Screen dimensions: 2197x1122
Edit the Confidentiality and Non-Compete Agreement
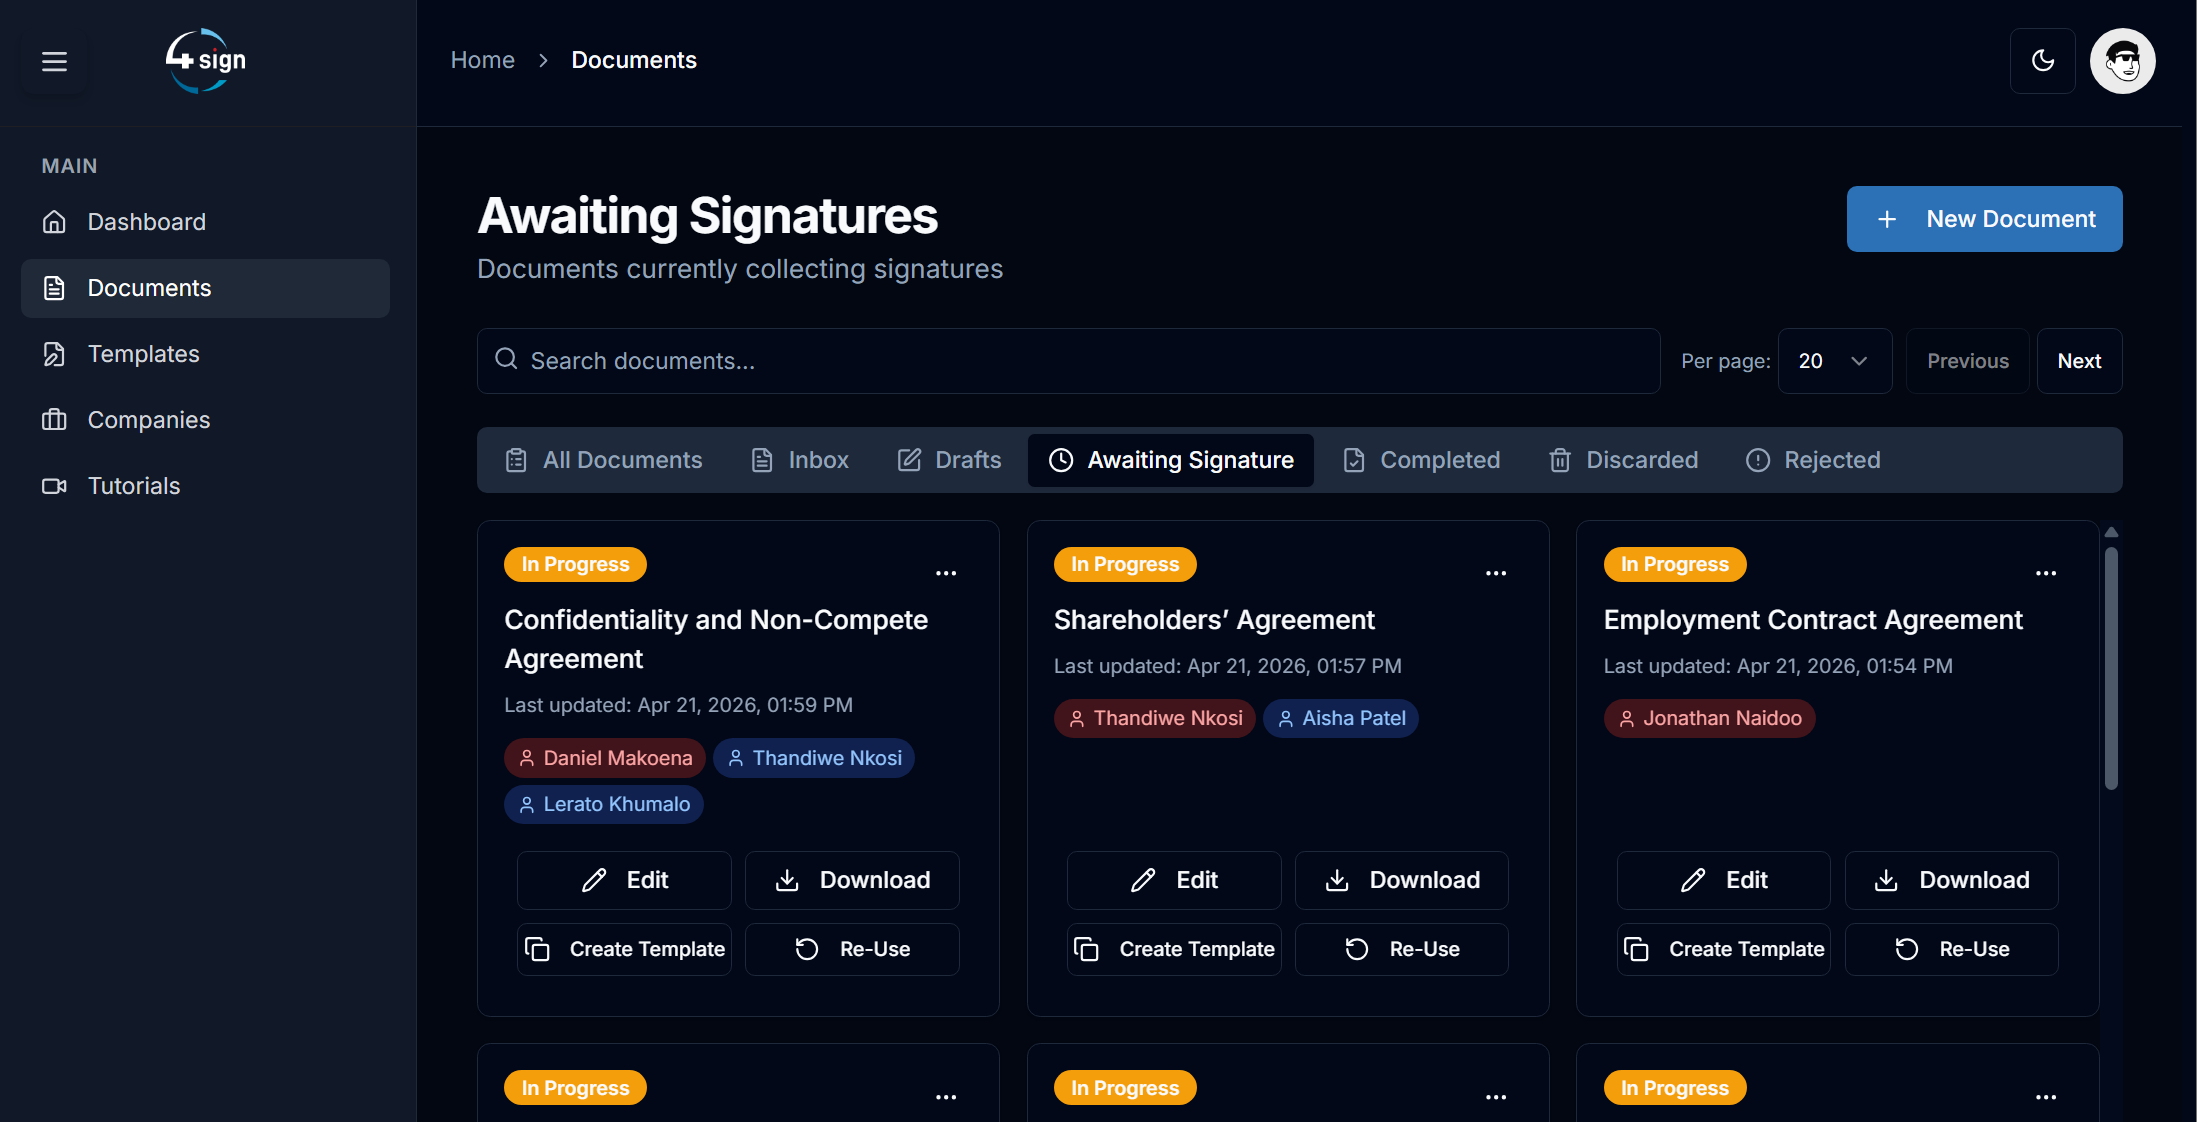(624, 880)
